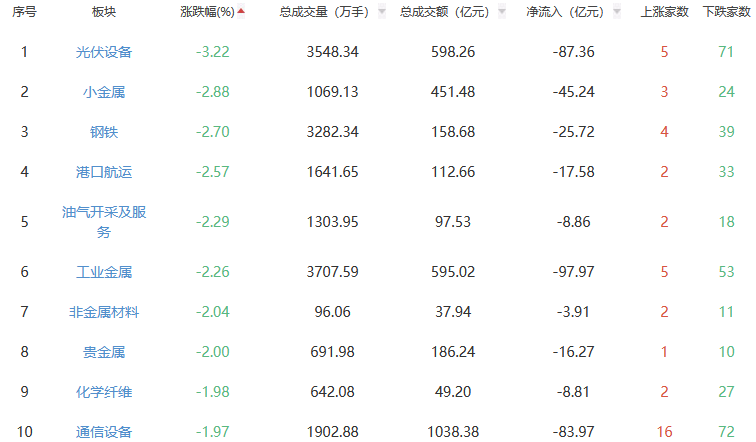Image resolution: width=756 pixels, height=442 pixels.
Task: Sort by 涨跌幅(%) column header
Action: click(x=207, y=12)
